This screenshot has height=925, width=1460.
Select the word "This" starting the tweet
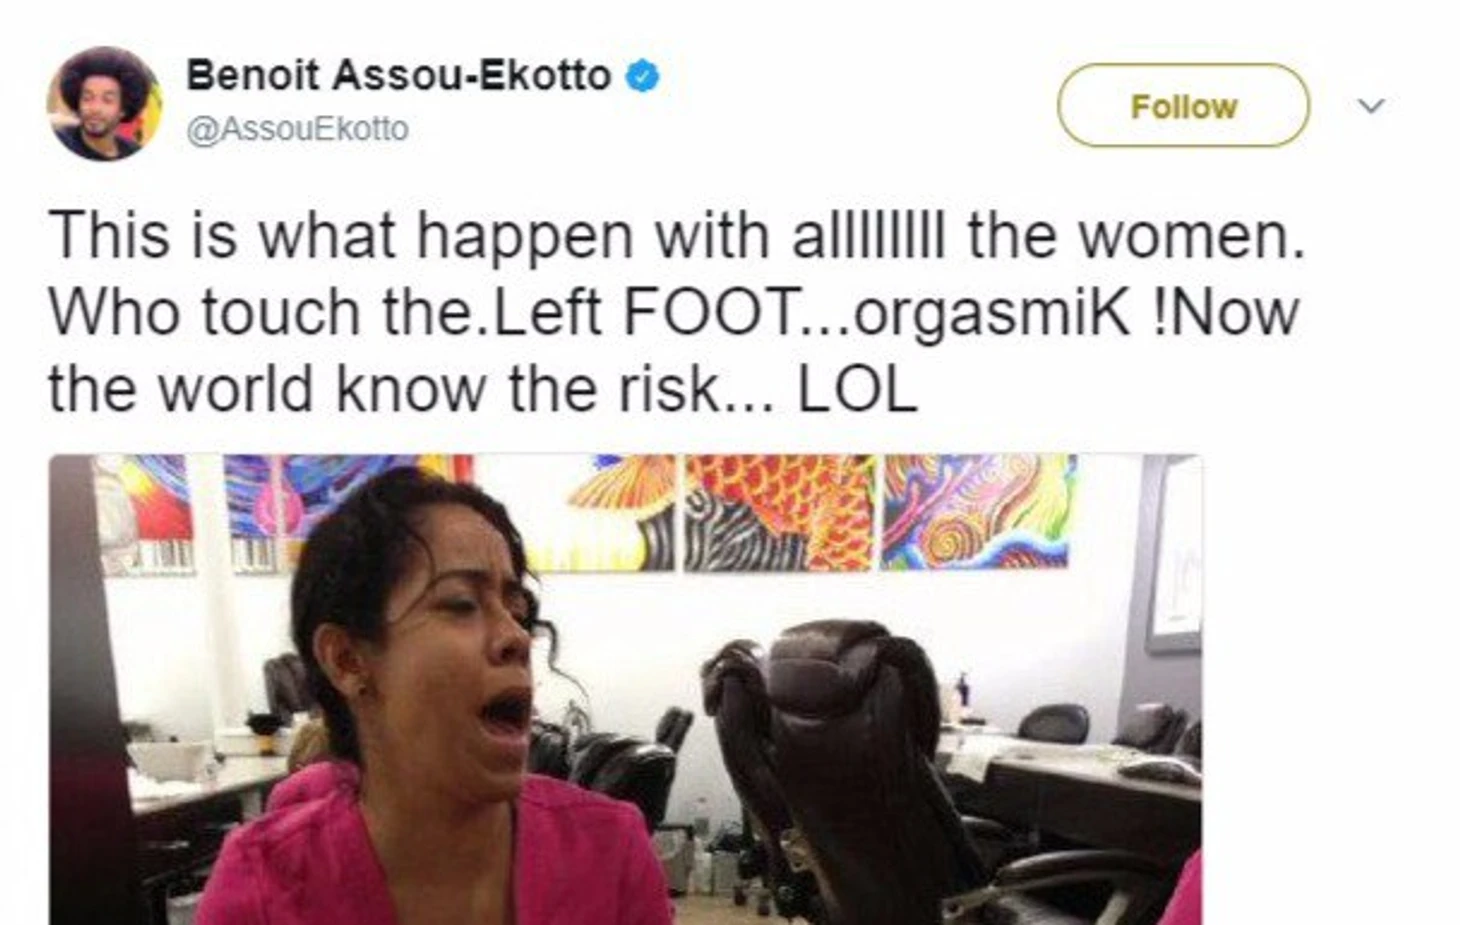tap(109, 236)
